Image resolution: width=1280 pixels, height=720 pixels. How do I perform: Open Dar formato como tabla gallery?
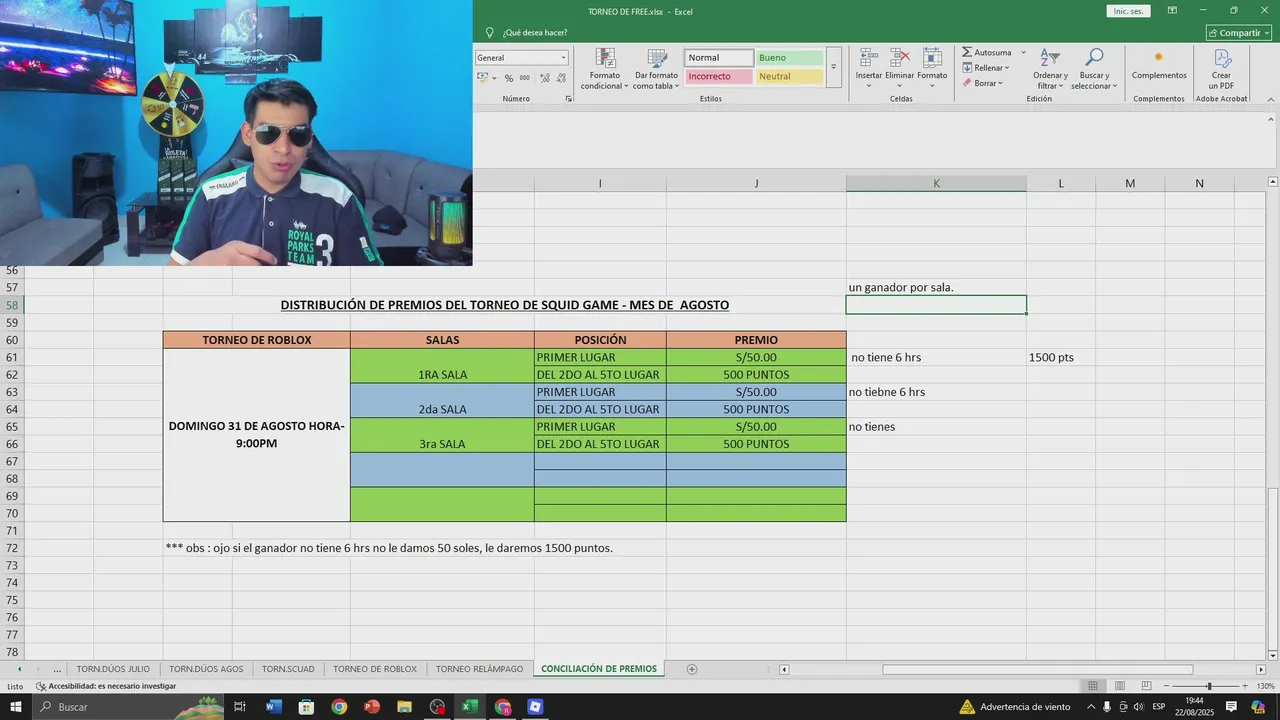(x=656, y=68)
